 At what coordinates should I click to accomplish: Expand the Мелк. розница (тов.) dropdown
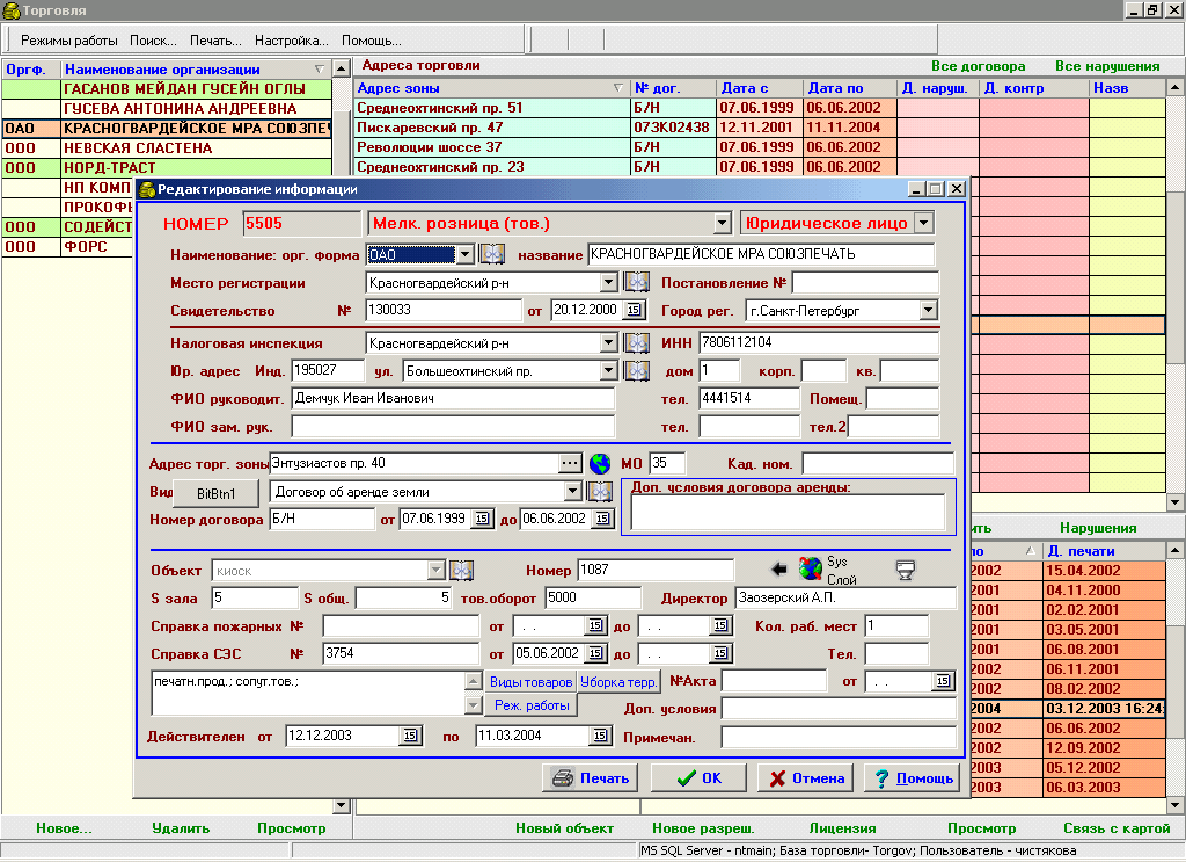pyautogui.click(x=723, y=224)
